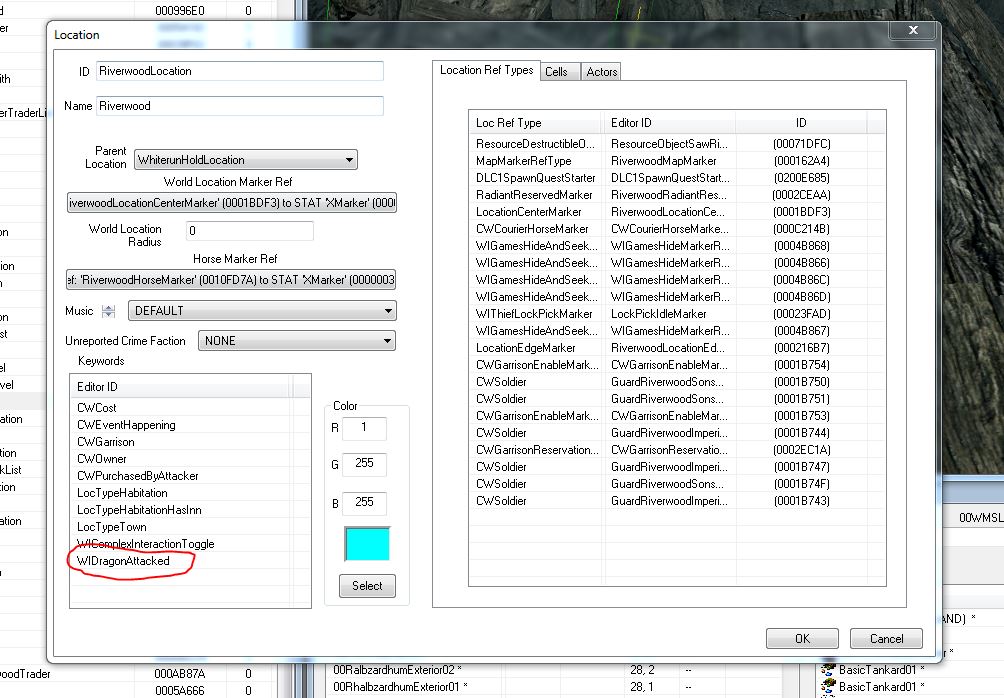
Task: Click the Cancel button
Action: (885, 638)
